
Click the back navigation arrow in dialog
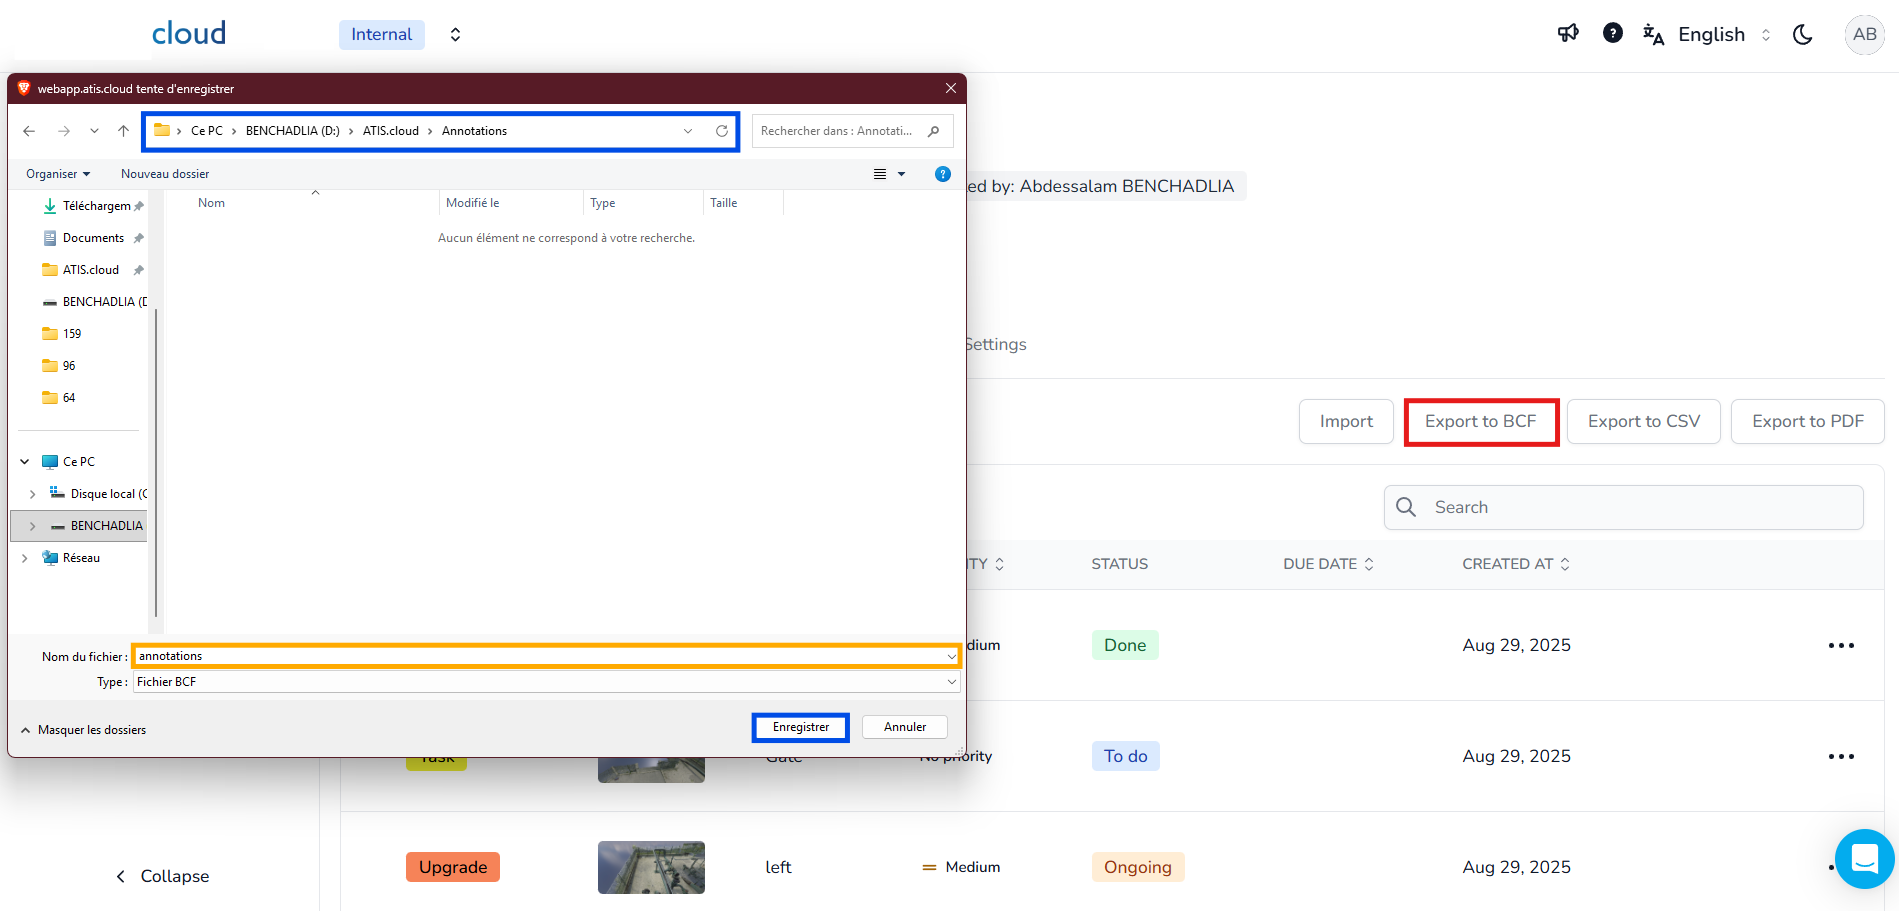[29, 131]
